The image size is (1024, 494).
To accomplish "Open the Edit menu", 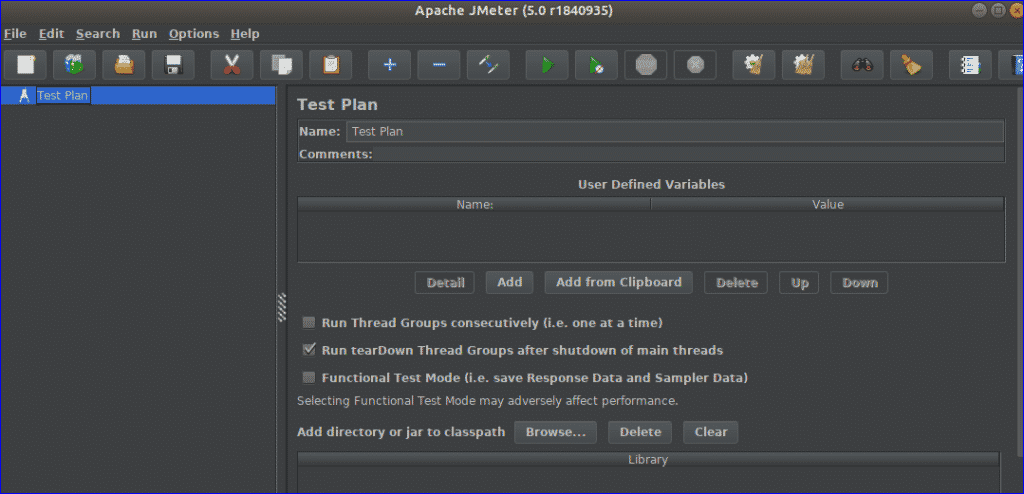I will point(52,34).
